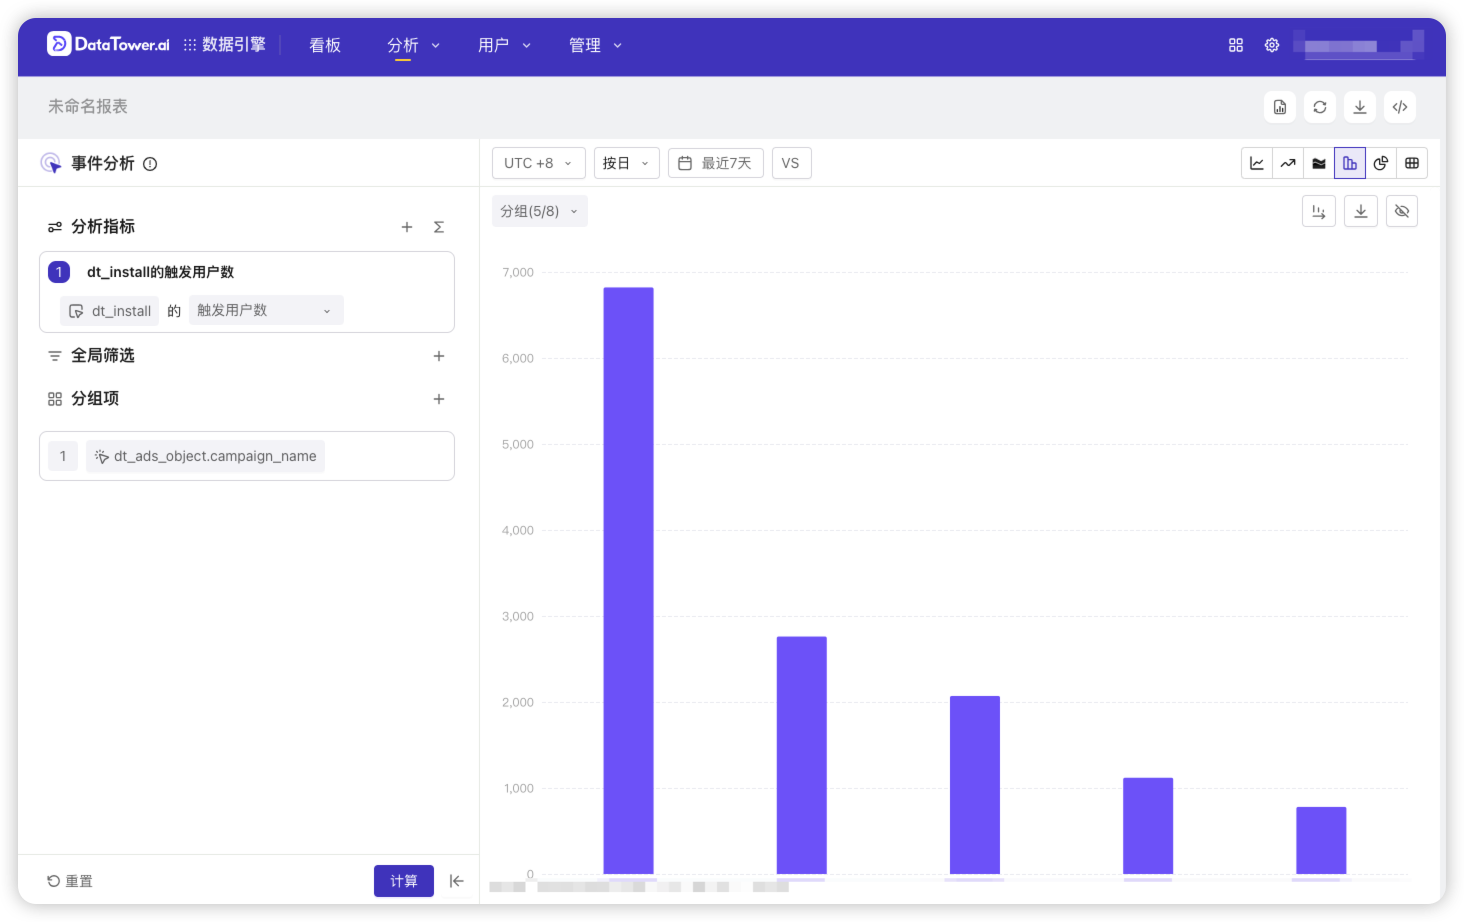Open the 按日 granularity dropdown

click(x=626, y=162)
